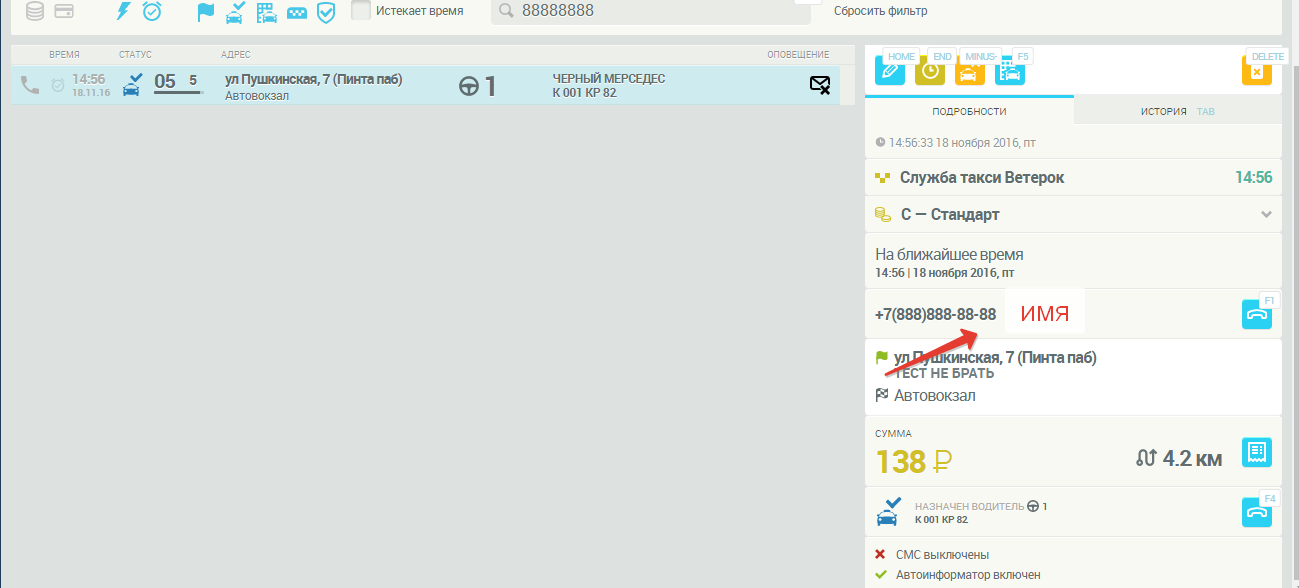Viewport: 1299px width, 588px height.
Task: Click the crossed-out envelope notification icon
Action: [819, 86]
